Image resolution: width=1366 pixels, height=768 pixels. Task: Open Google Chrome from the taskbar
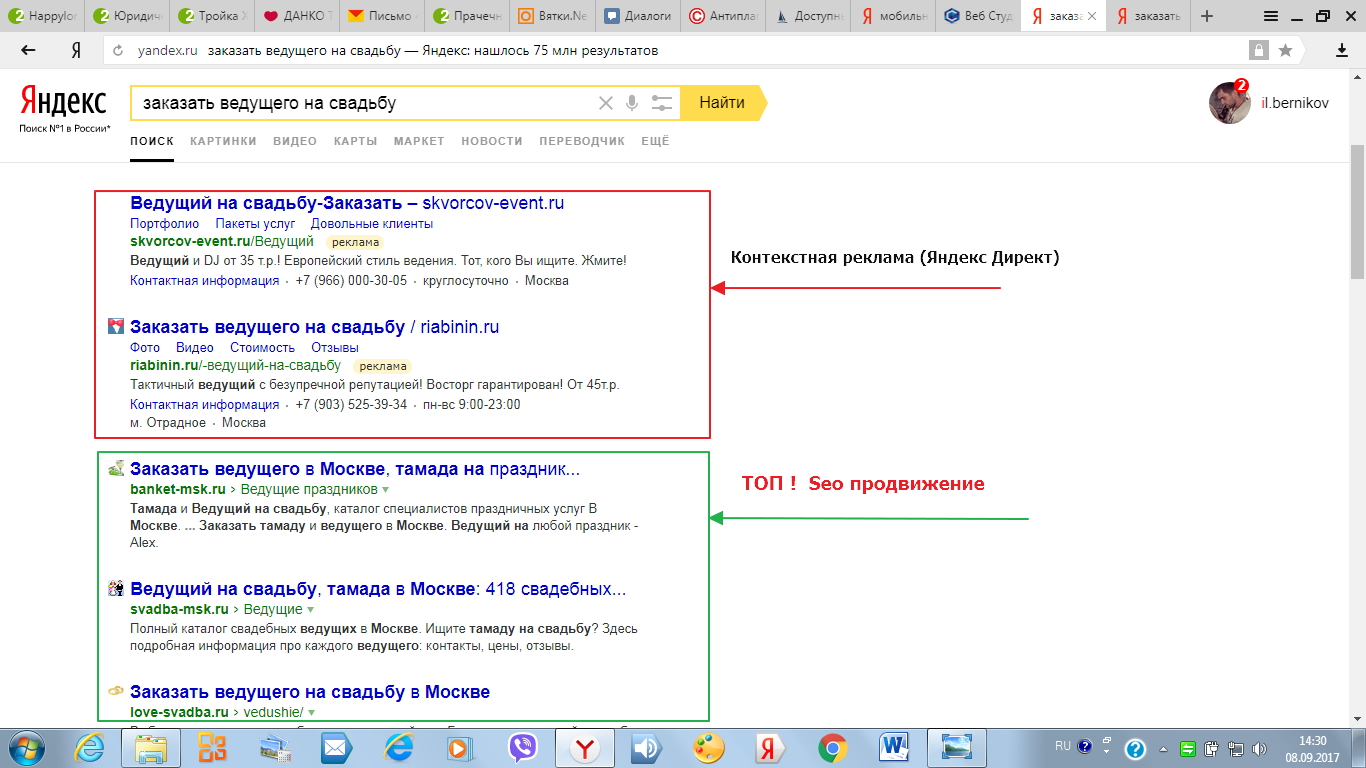coord(832,747)
